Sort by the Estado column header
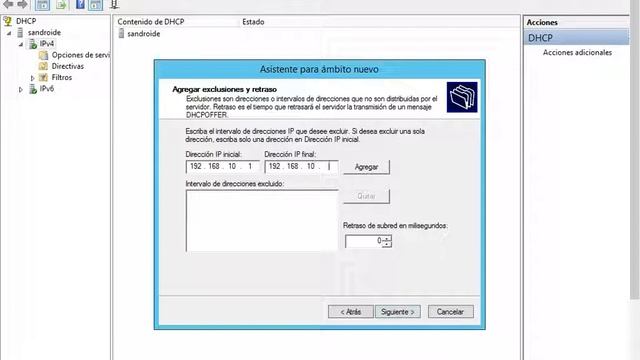 [253, 22]
